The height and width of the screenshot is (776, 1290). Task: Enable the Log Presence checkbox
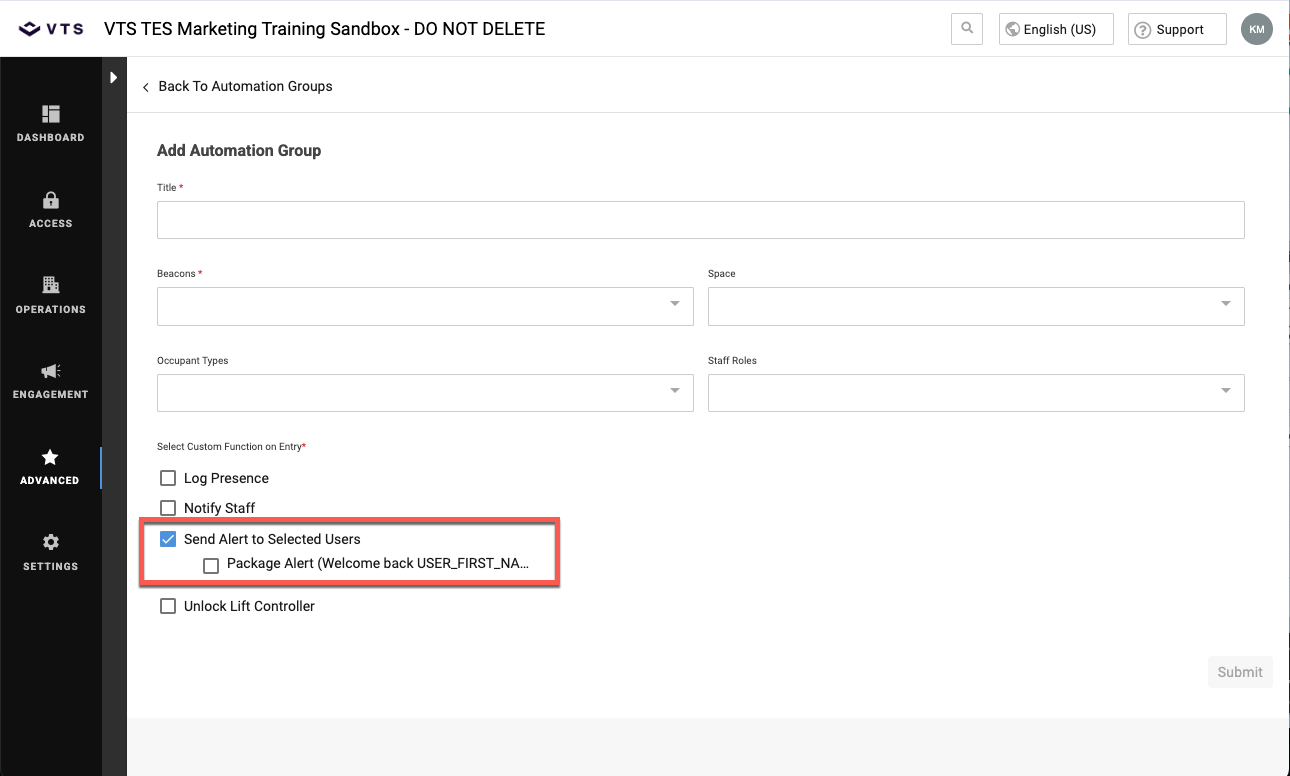[x=168, y=478]
